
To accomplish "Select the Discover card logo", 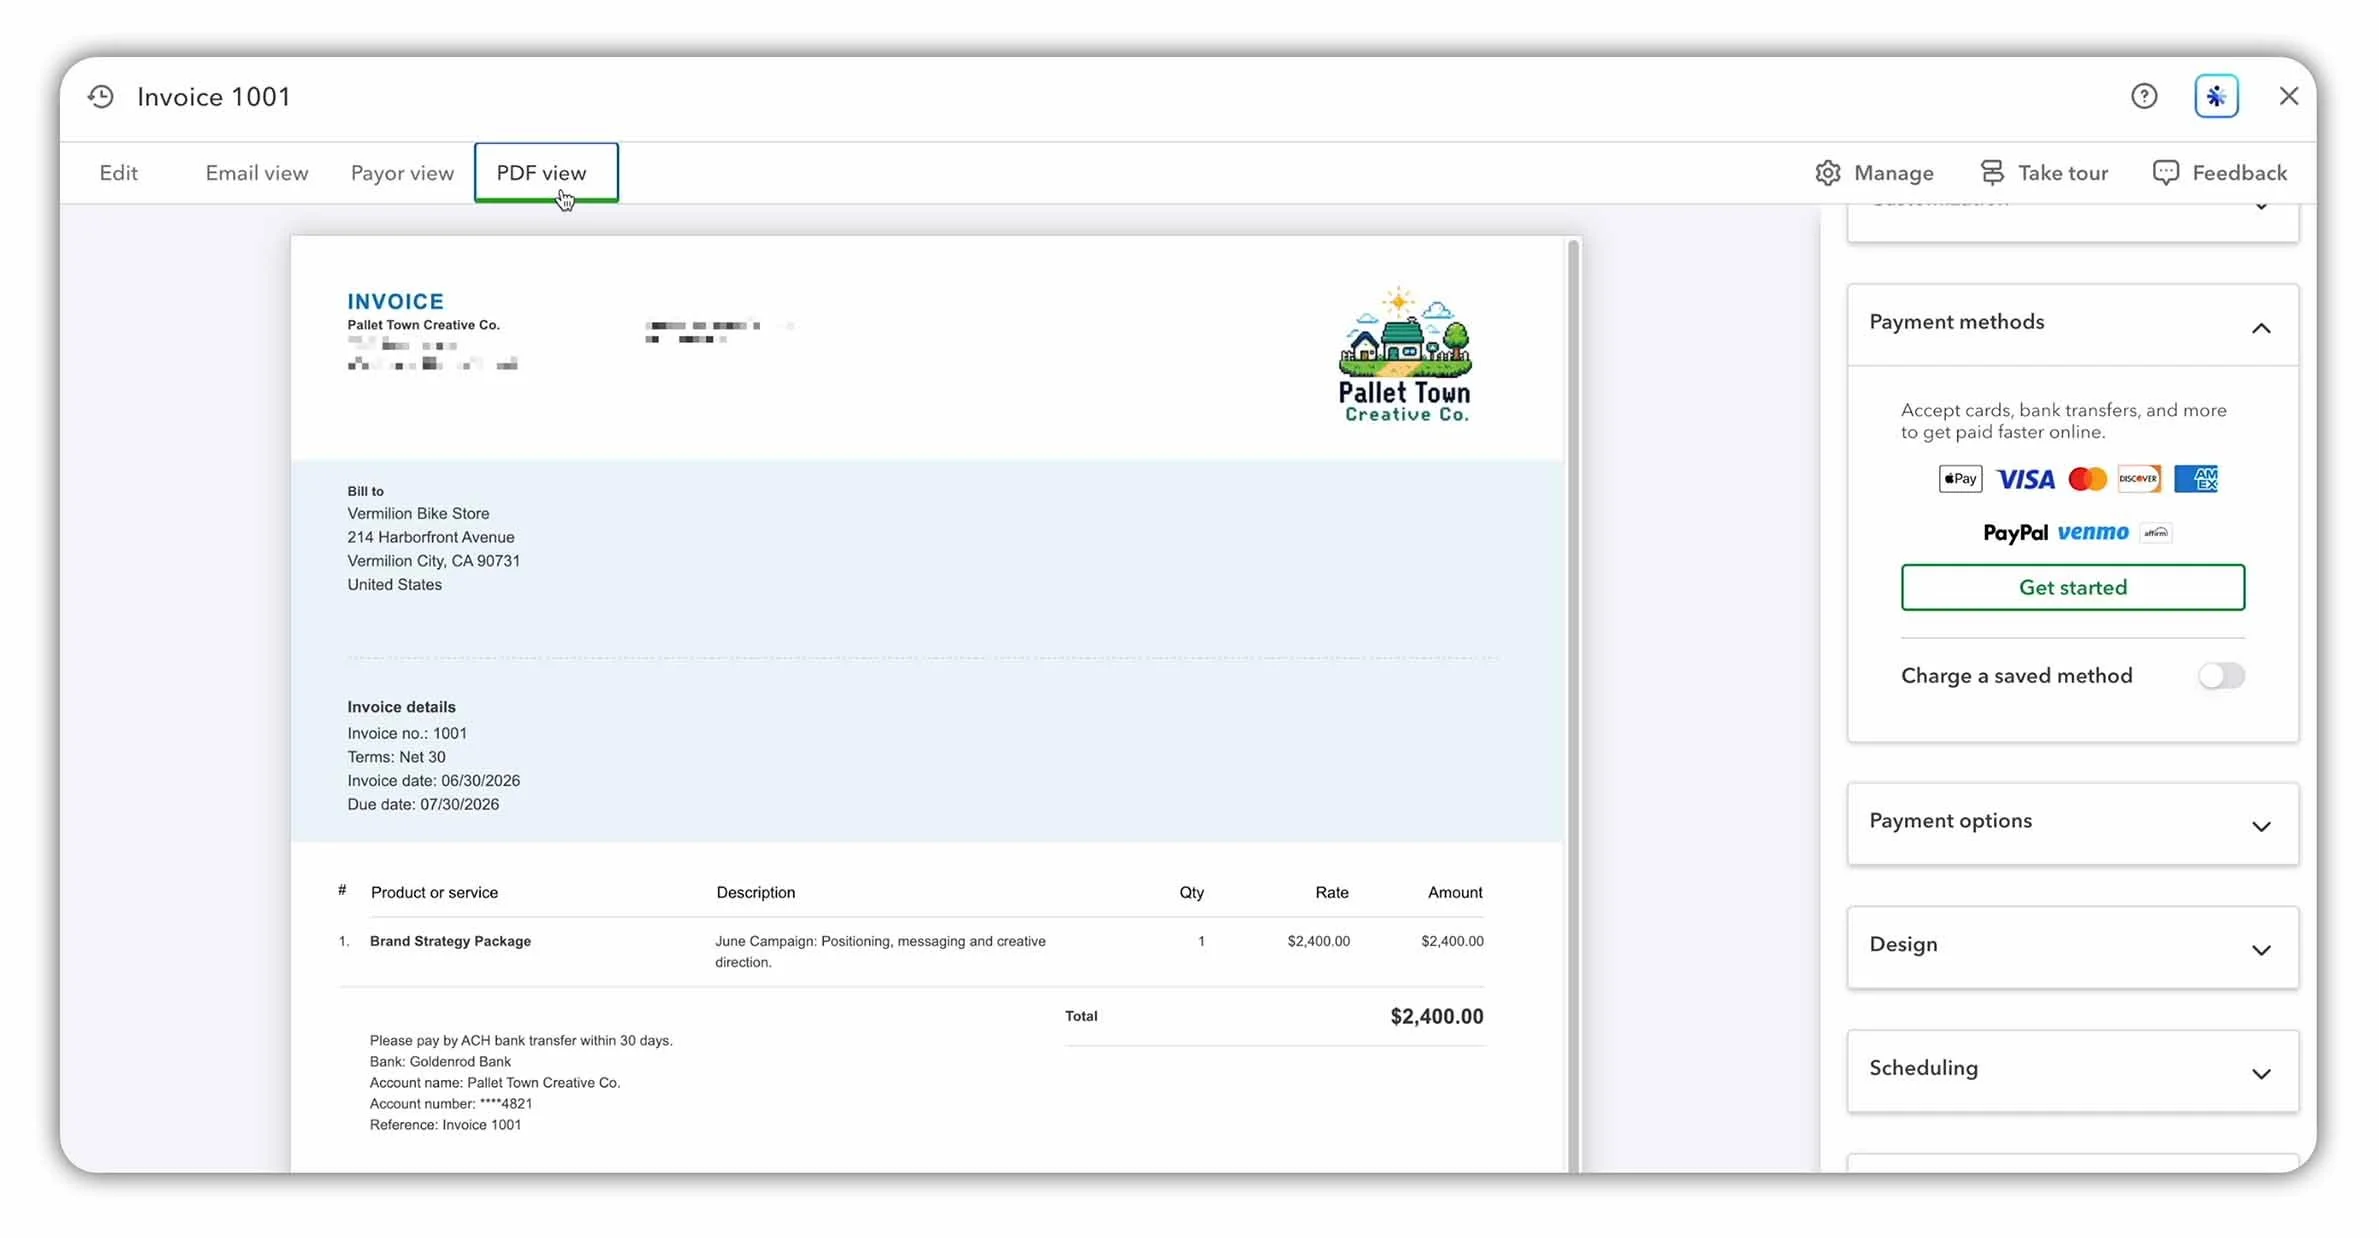I will 2139,479.
